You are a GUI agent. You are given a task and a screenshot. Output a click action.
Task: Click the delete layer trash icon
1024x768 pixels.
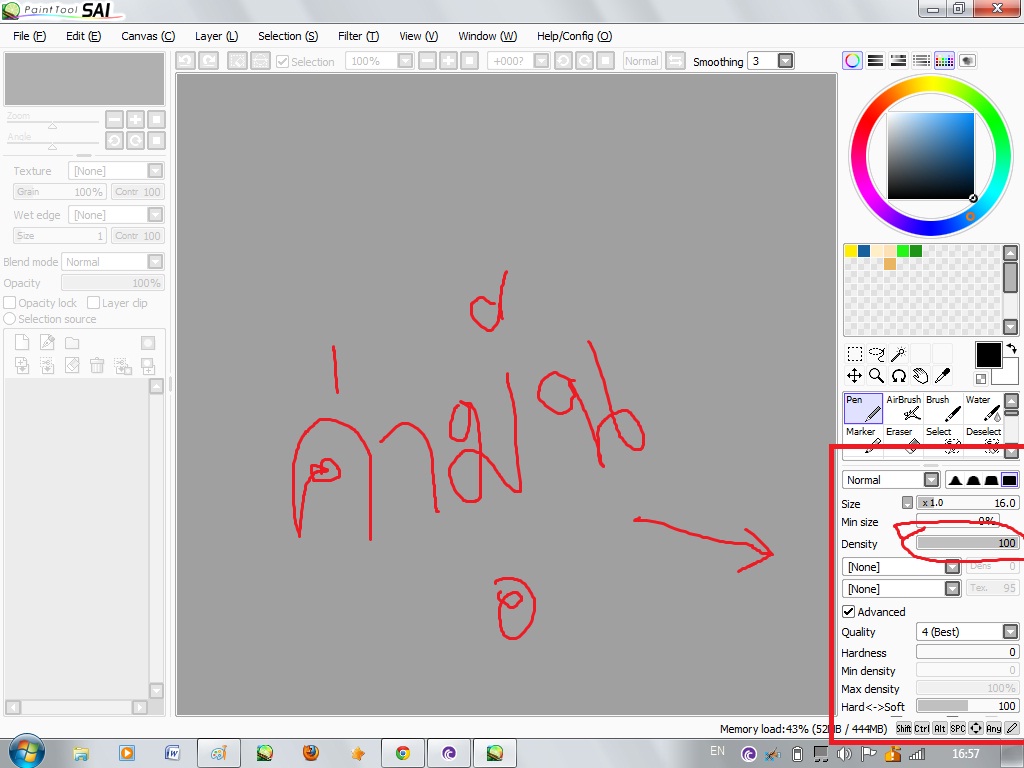pos(97,365)
